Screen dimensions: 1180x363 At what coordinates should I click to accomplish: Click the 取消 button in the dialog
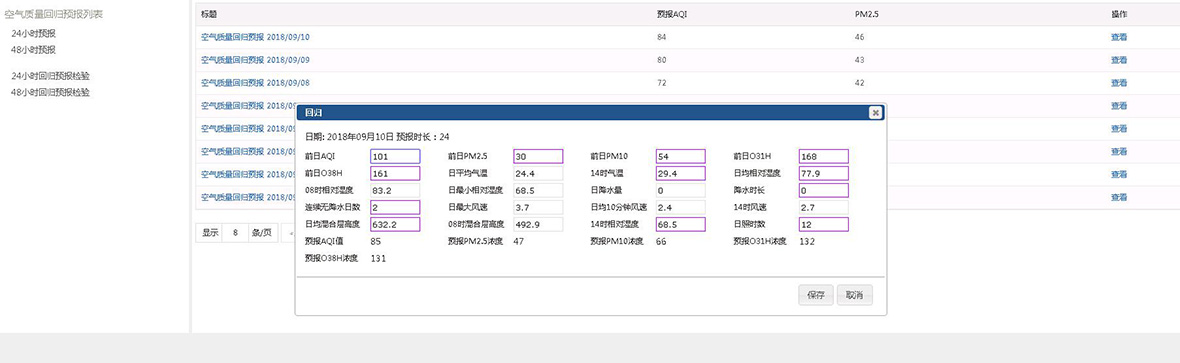tap(855, 295)
